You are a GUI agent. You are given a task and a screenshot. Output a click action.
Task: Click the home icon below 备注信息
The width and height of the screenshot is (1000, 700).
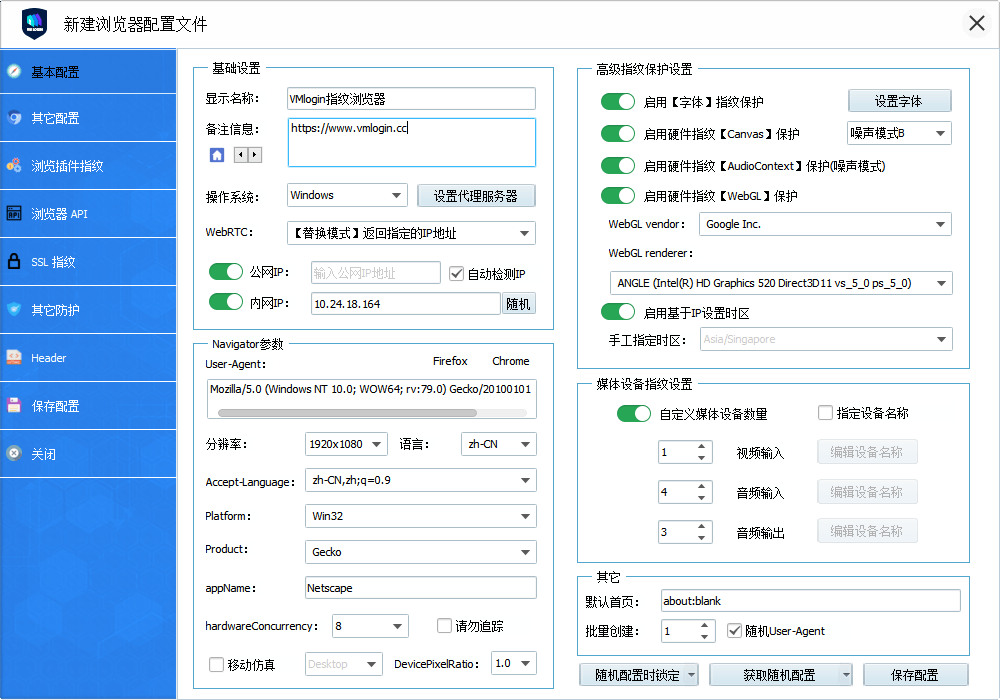(215, 152)
